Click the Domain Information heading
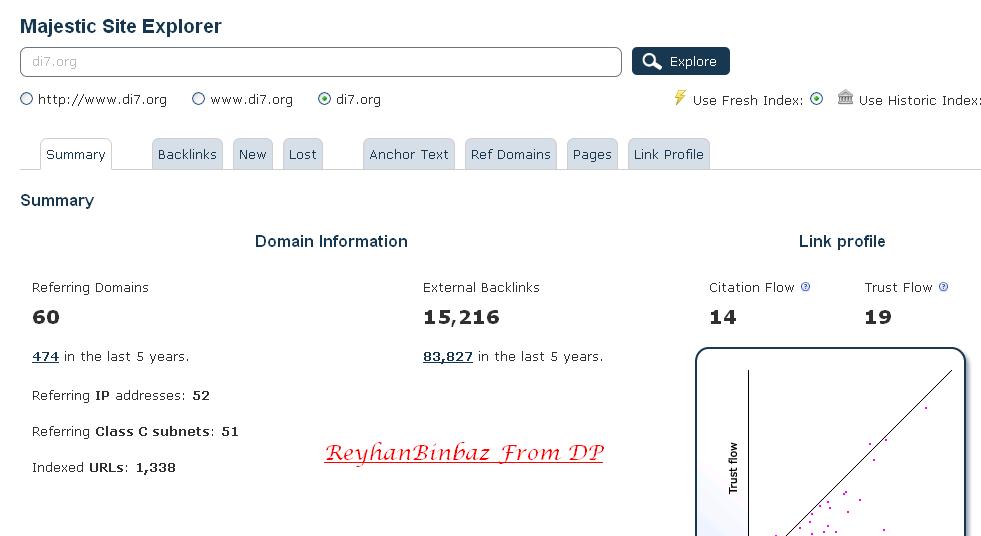The width and height of the screenshot is (981, 536). coord(331,241)
